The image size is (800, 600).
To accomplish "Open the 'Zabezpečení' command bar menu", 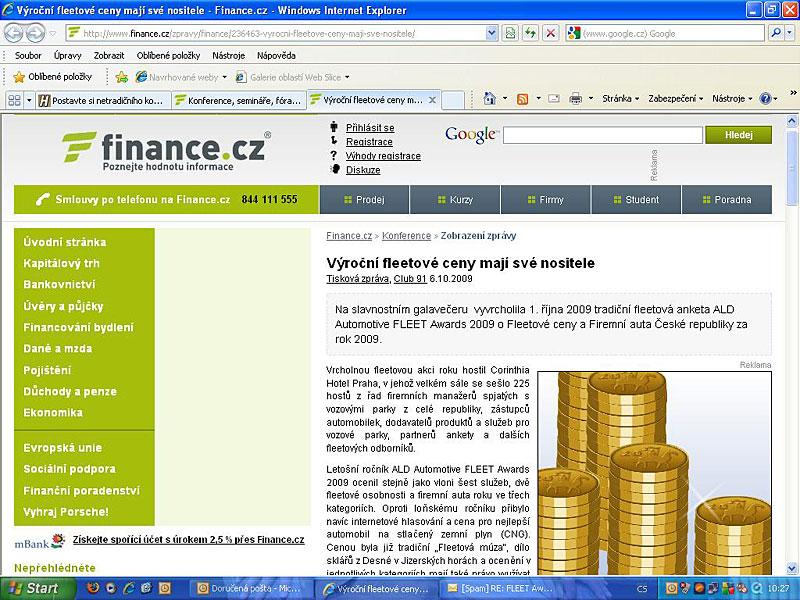I will (x=676, y=99).
